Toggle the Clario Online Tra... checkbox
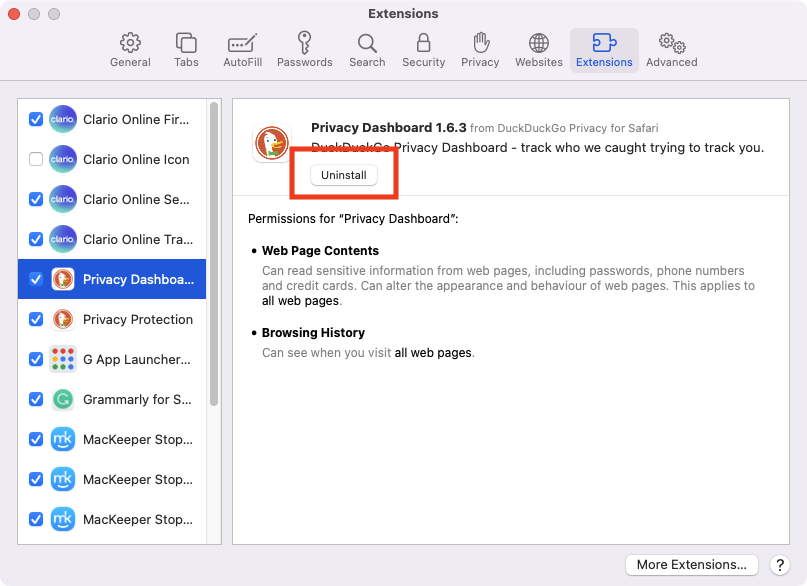This screenshot has height=586, width=807. [x=36, y=239]
